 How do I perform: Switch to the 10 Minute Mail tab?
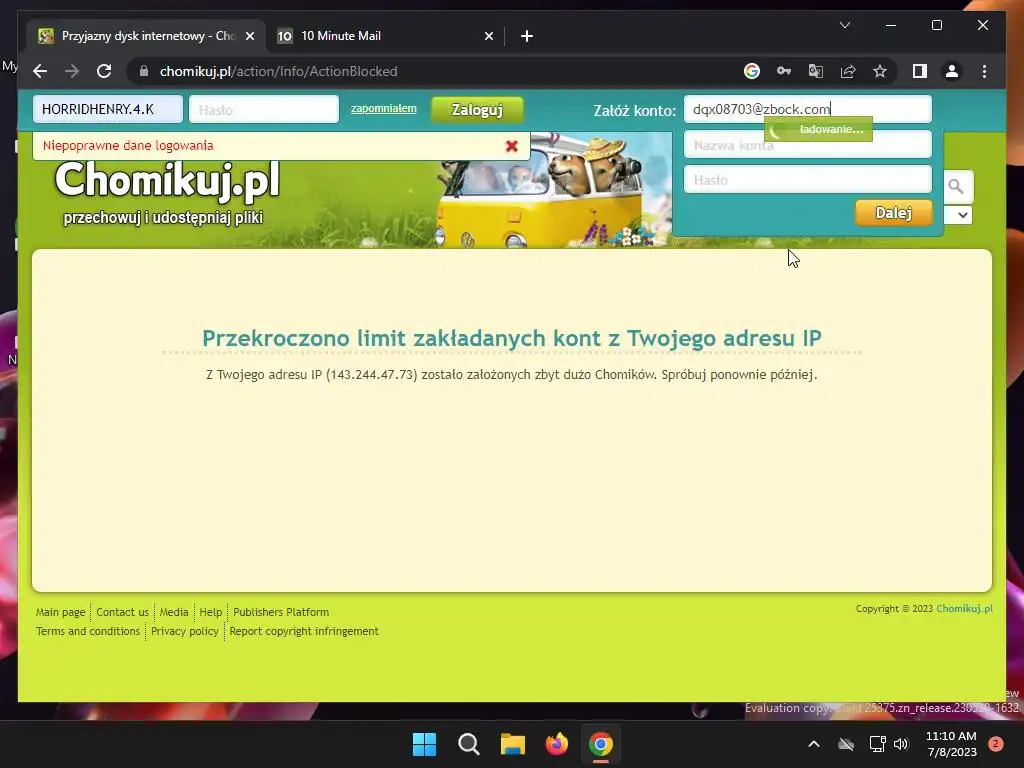tap(385, 36)
